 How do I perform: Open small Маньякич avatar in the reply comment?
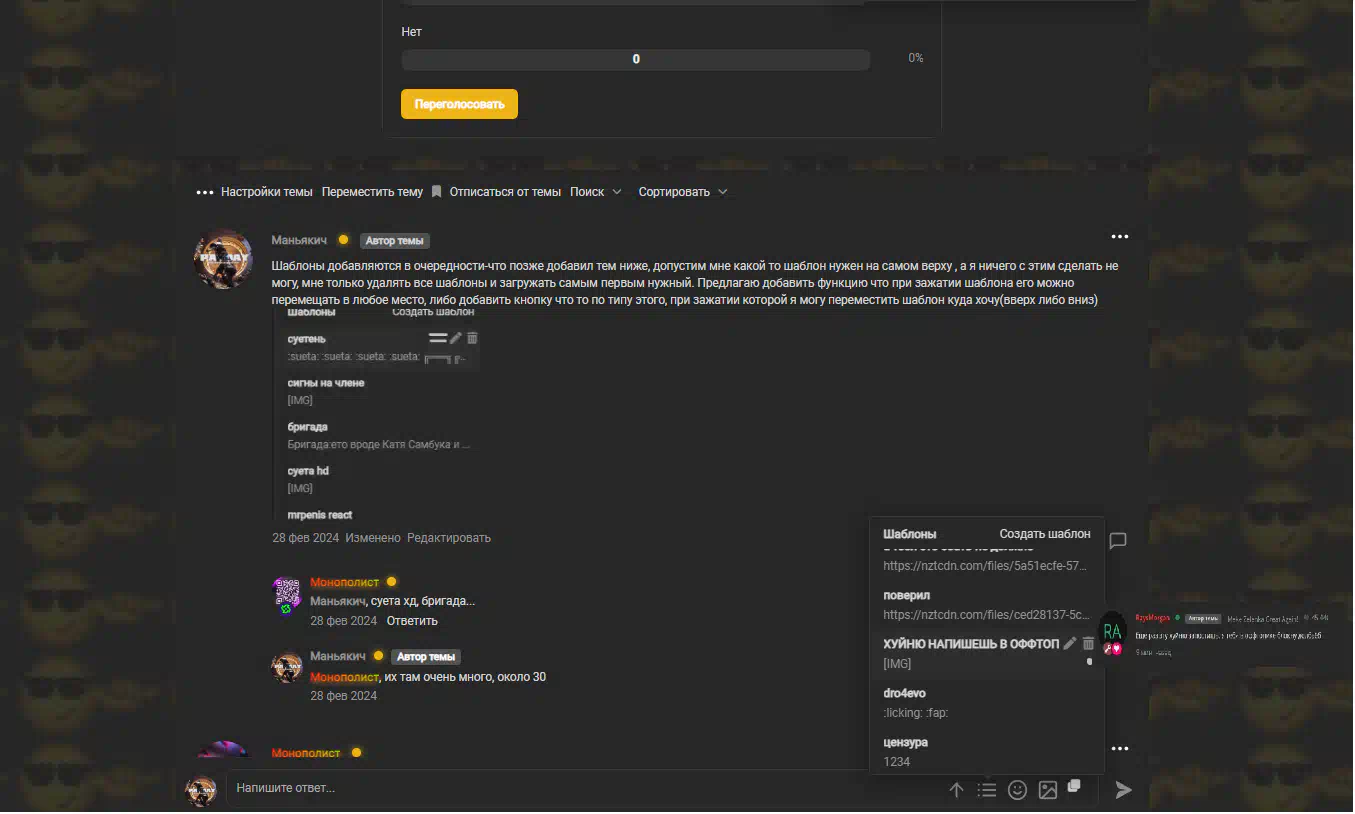click(x=287, y=667)
